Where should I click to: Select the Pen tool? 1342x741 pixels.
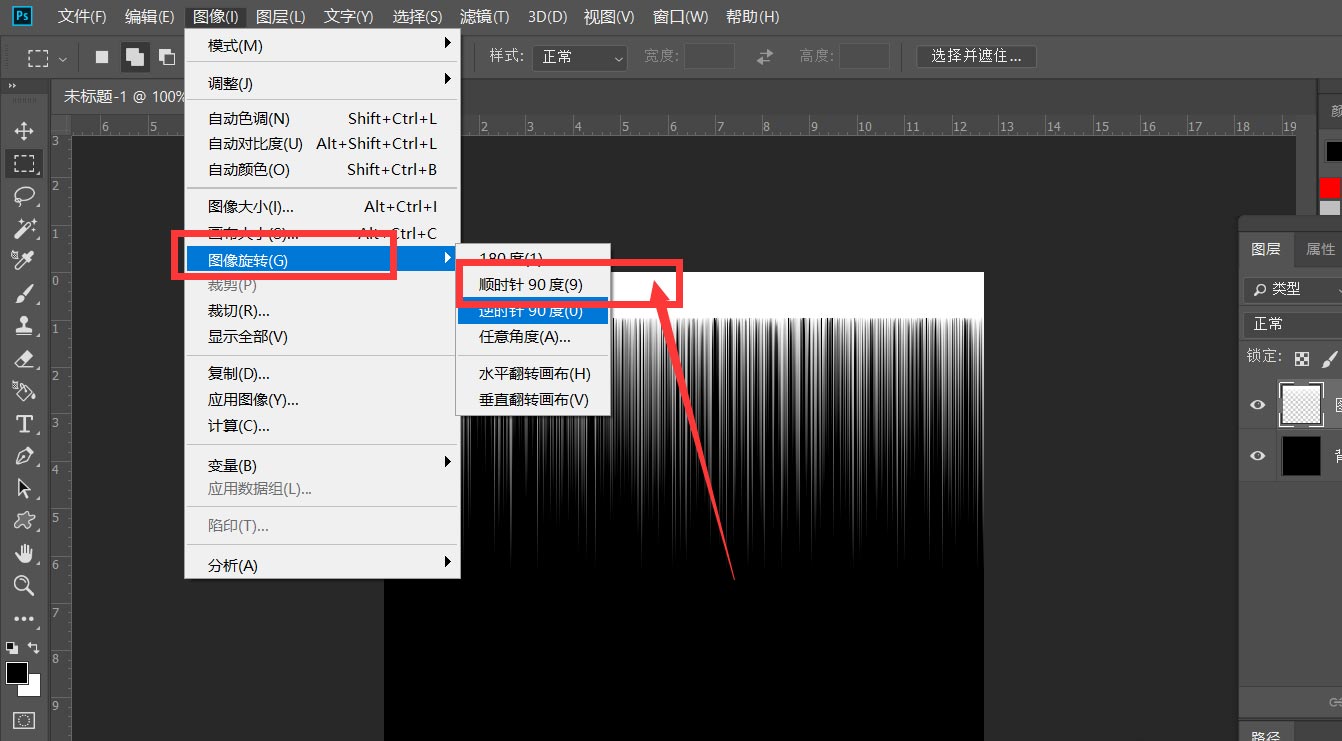[24, 456]
